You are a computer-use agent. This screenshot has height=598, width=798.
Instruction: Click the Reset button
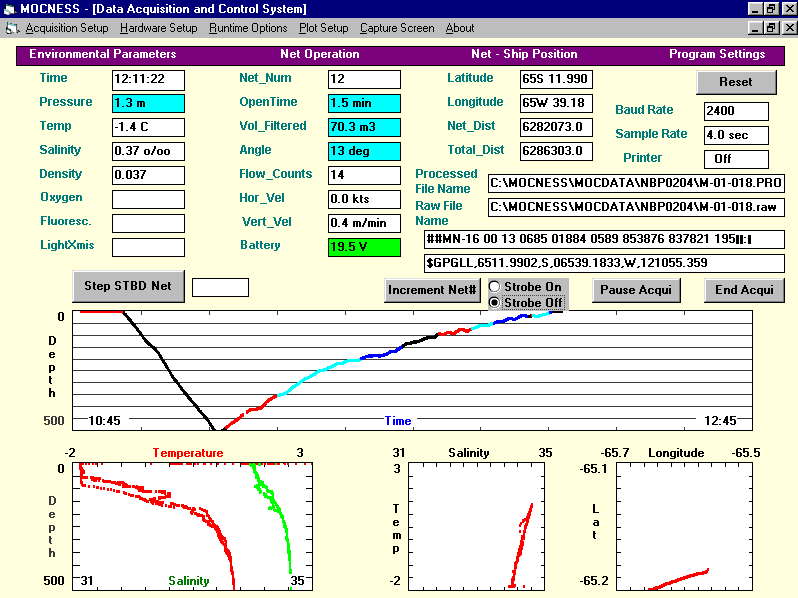point(736,82)
